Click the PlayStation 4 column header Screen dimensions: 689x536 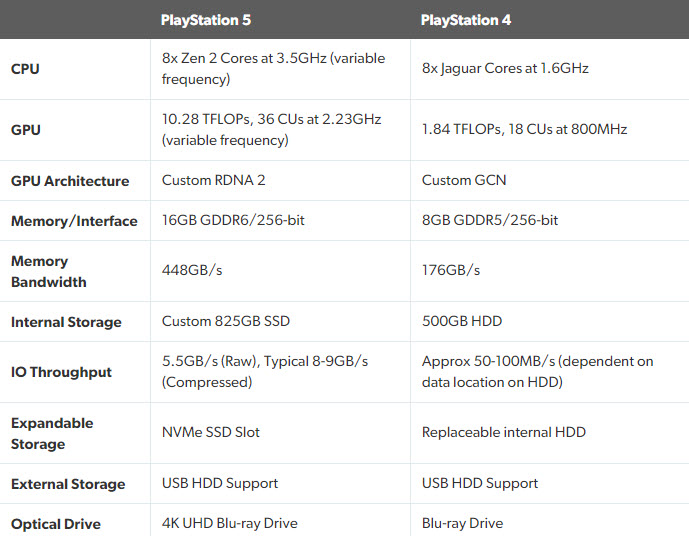(x=466, y=20)
